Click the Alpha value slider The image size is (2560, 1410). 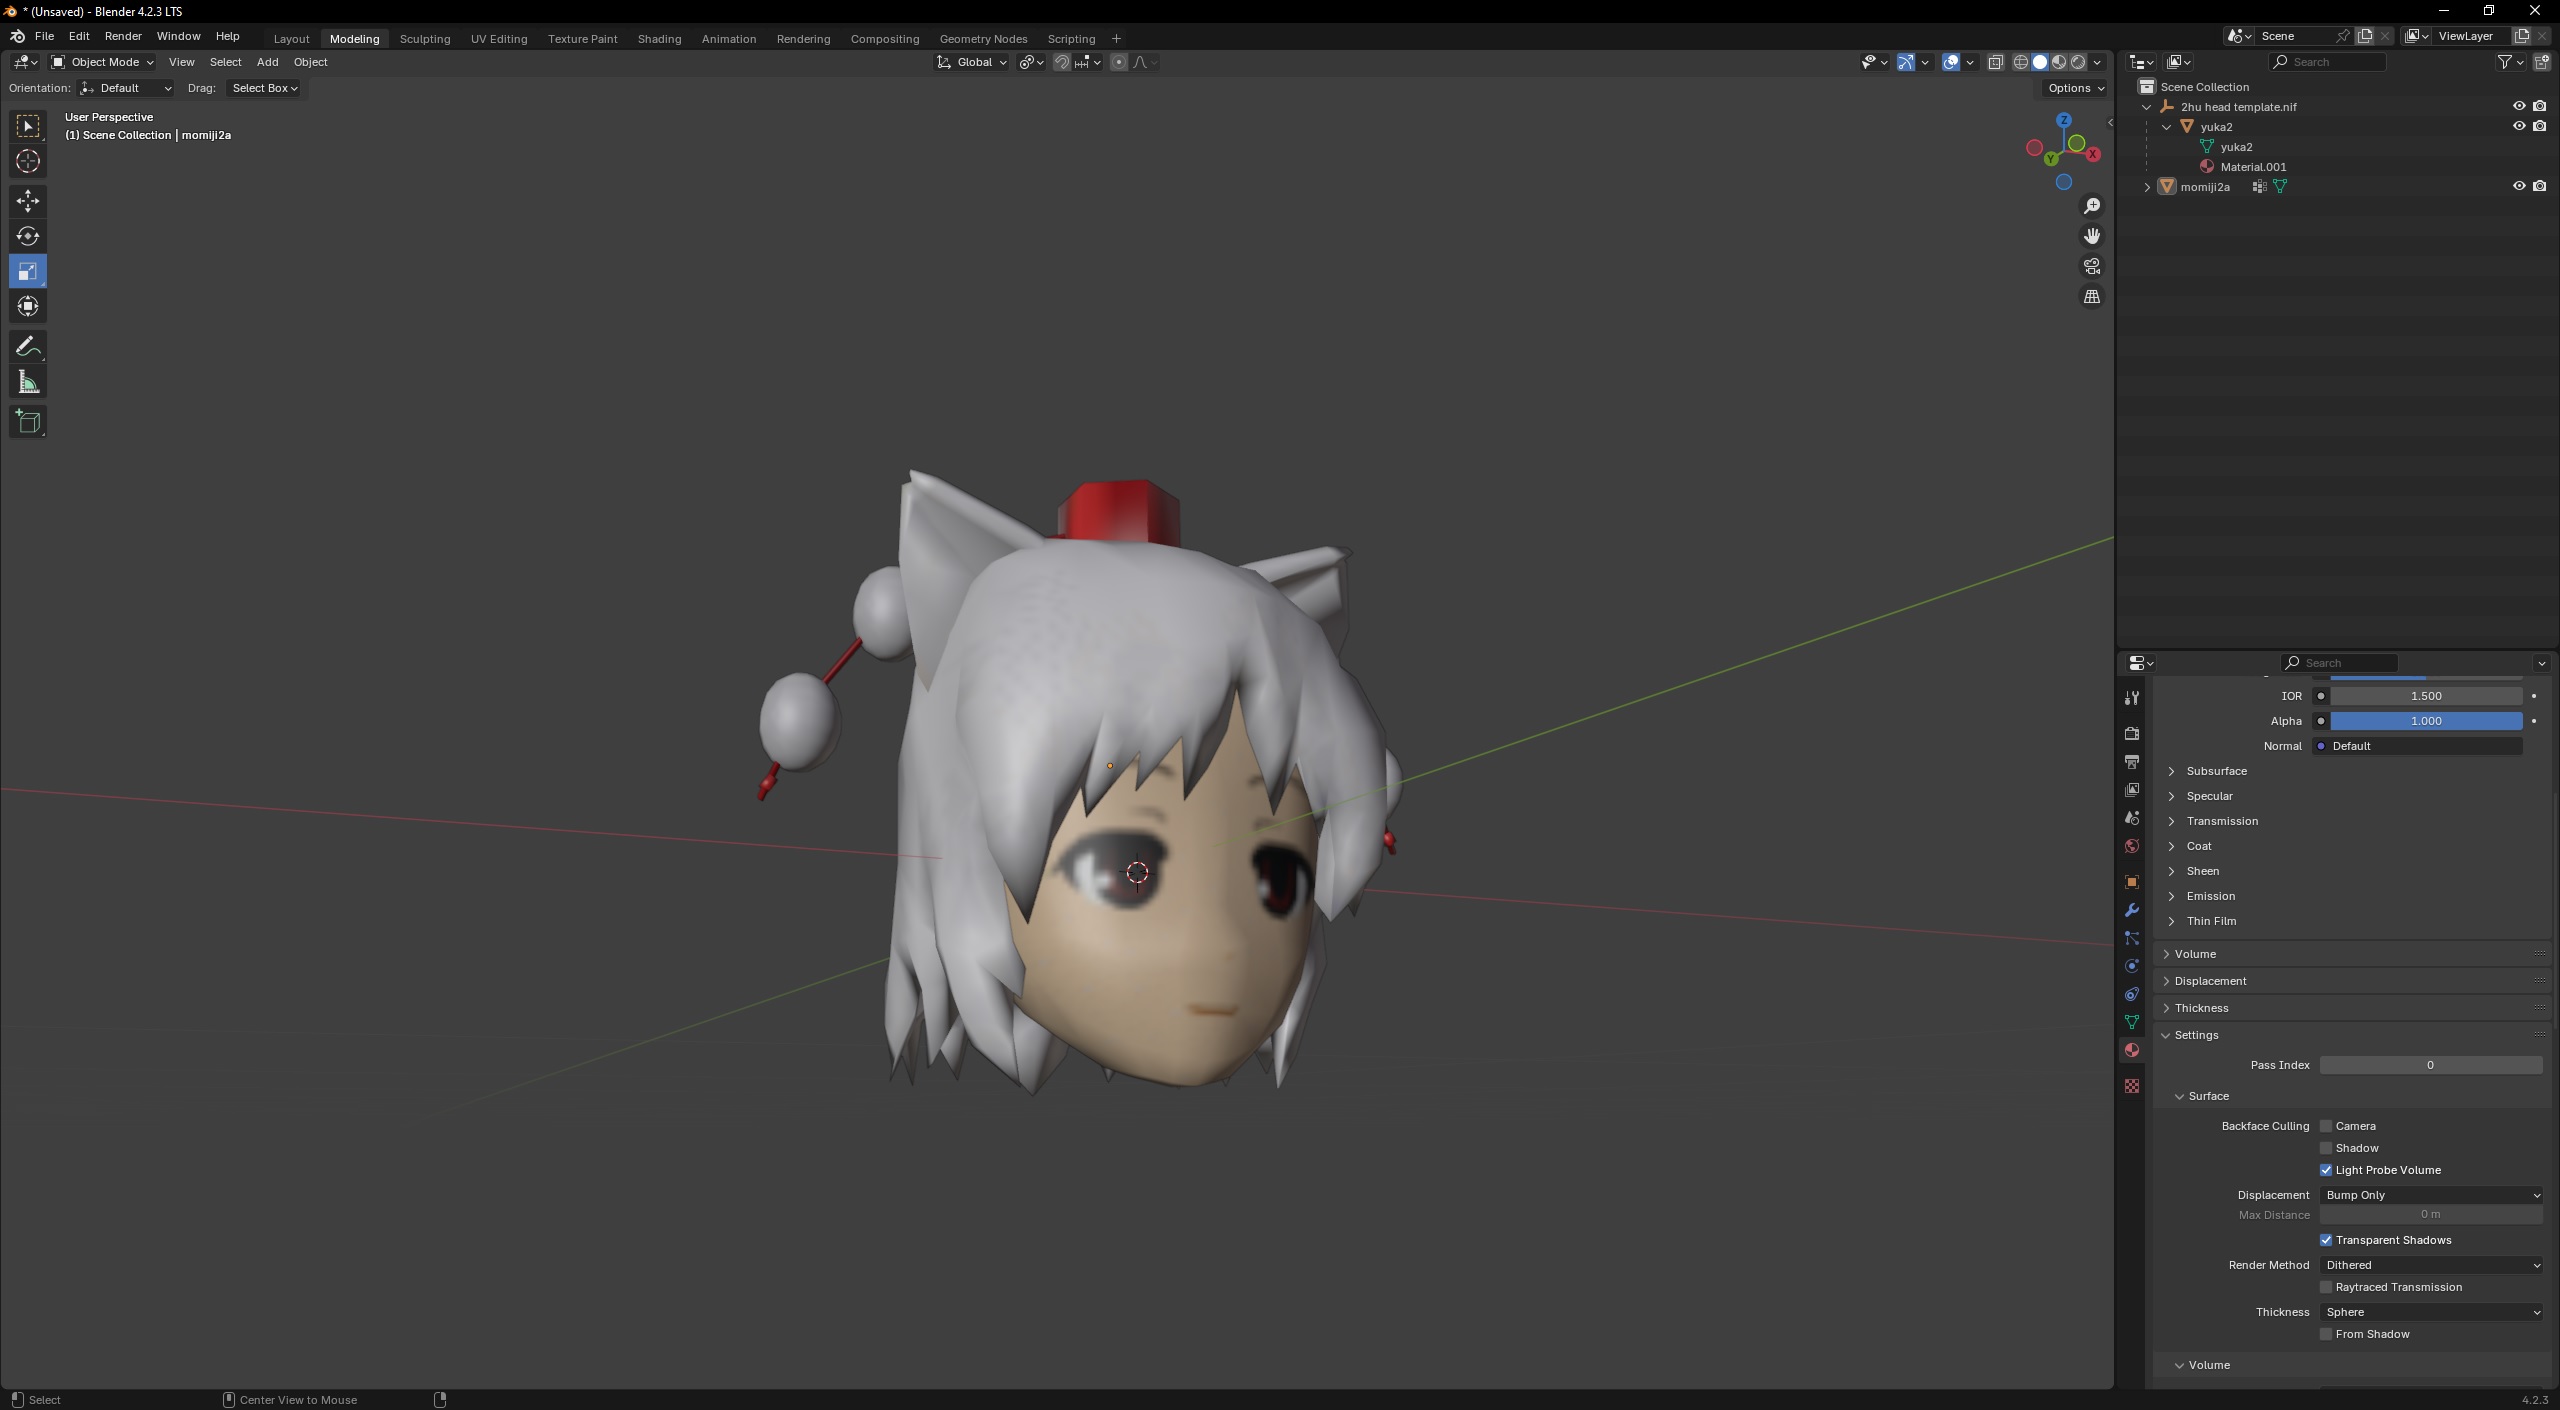coord(2425,721)
